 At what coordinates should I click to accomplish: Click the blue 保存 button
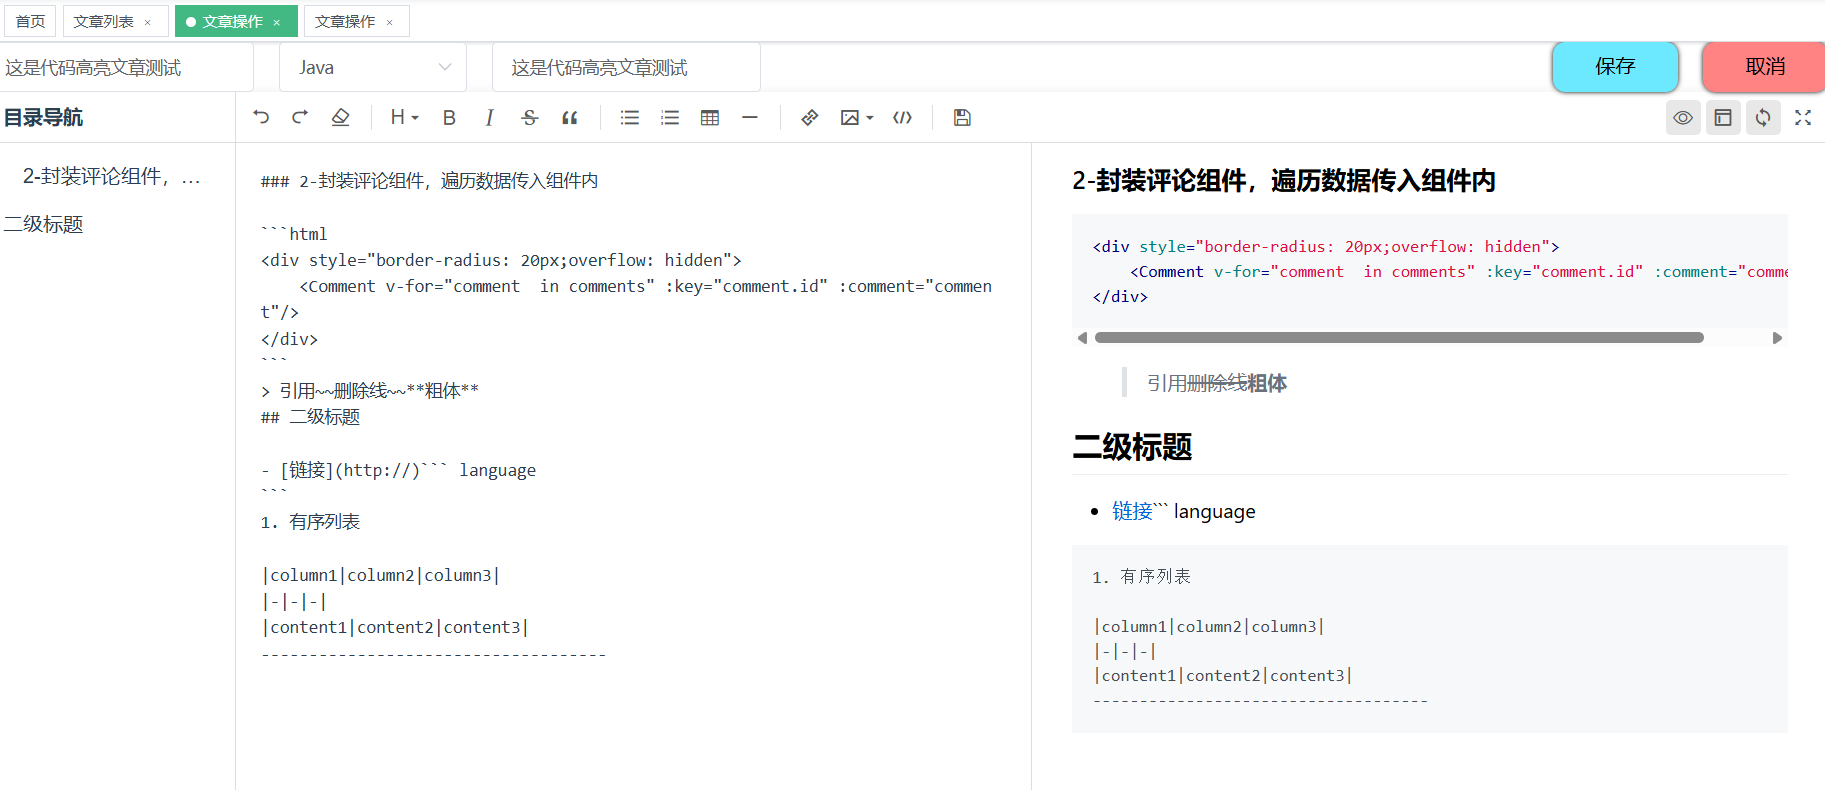pos(1615,66)
